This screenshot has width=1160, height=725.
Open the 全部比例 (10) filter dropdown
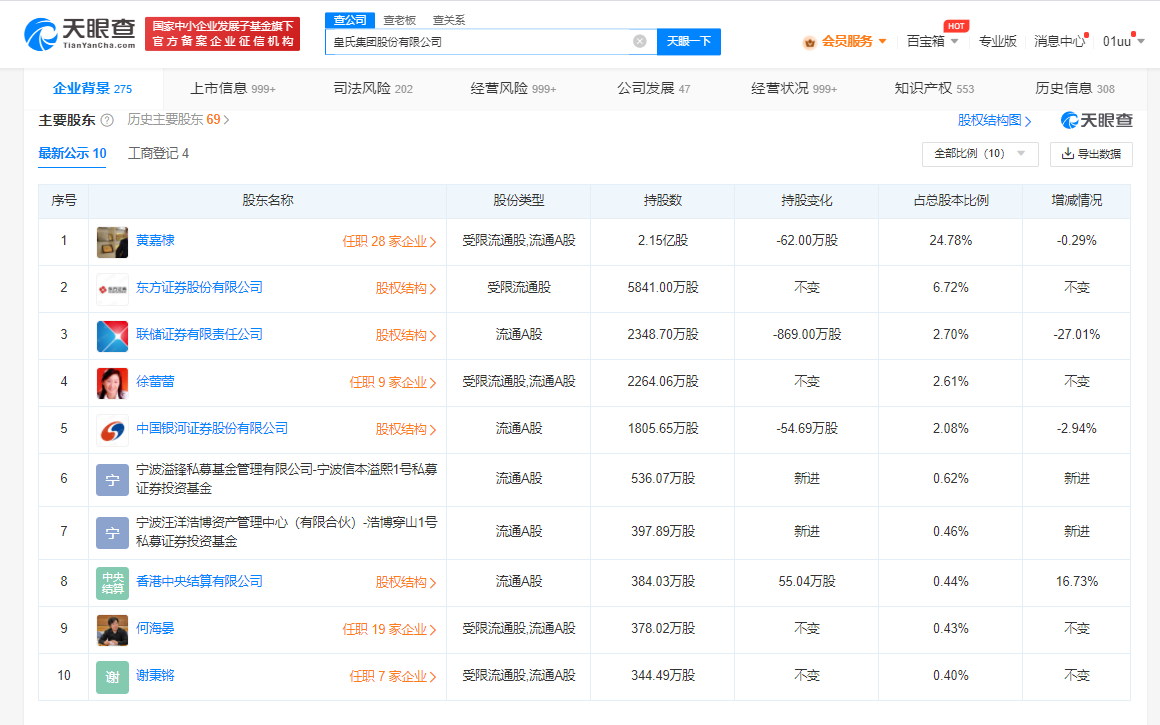980,154
